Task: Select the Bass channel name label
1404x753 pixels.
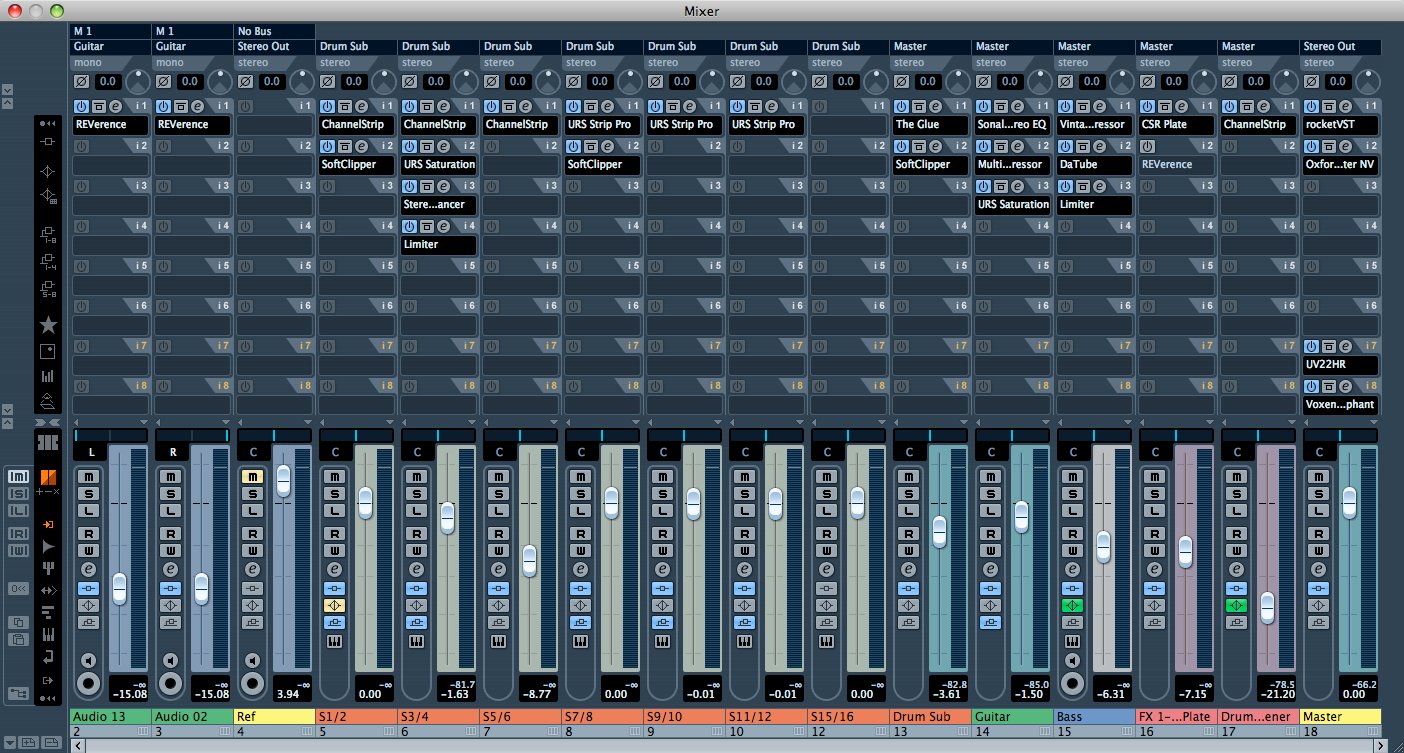Action: click(1095, 717)
